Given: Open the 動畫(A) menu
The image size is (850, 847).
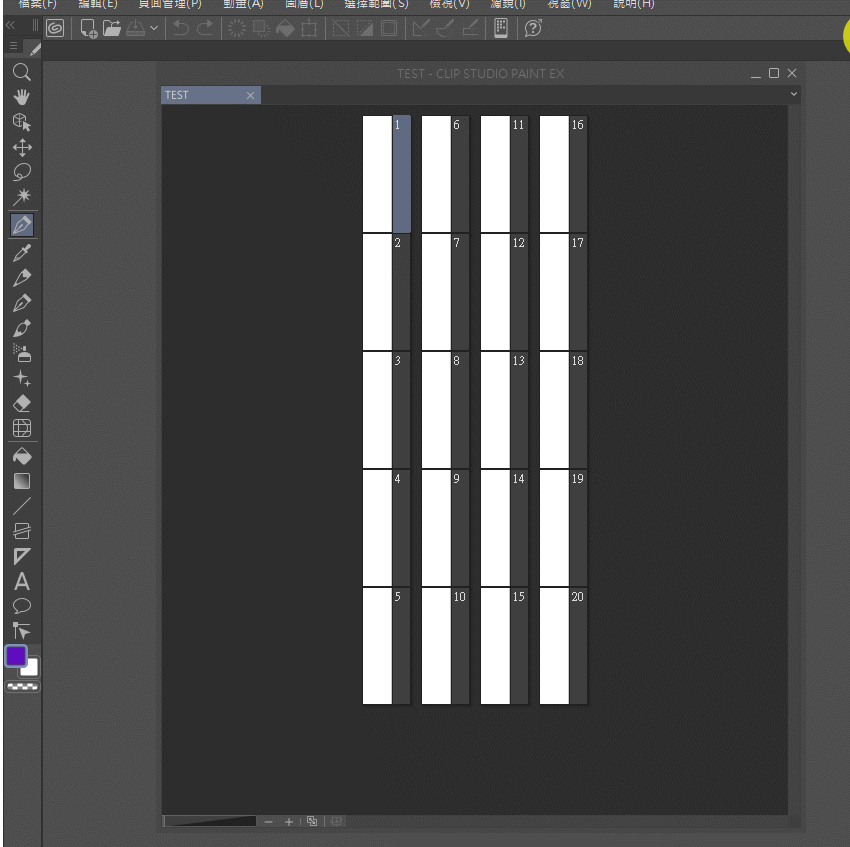Looking at the screenshot, I should (x=243, y=4).
